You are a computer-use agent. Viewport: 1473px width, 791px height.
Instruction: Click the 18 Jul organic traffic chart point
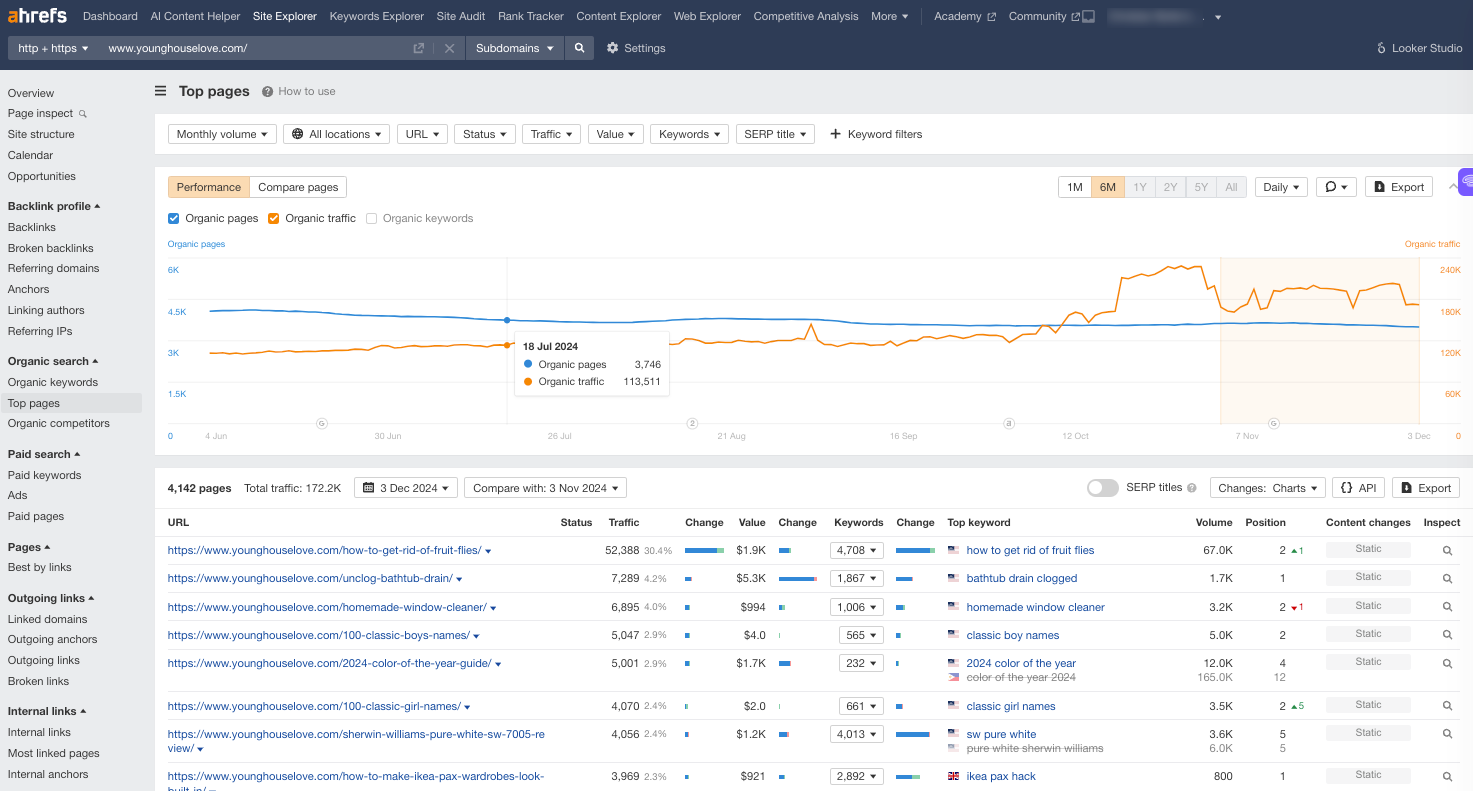click(x=507, y=345)
